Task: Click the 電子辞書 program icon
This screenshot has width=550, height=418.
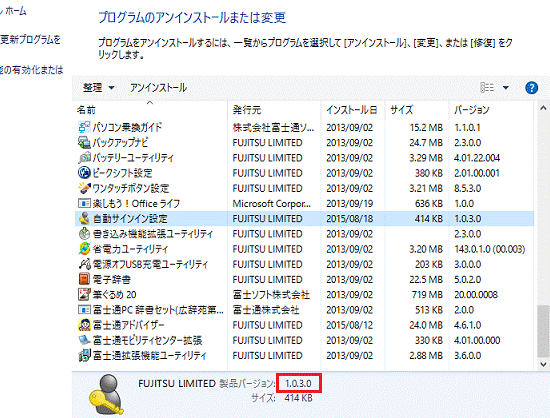Action: point(84,279)
